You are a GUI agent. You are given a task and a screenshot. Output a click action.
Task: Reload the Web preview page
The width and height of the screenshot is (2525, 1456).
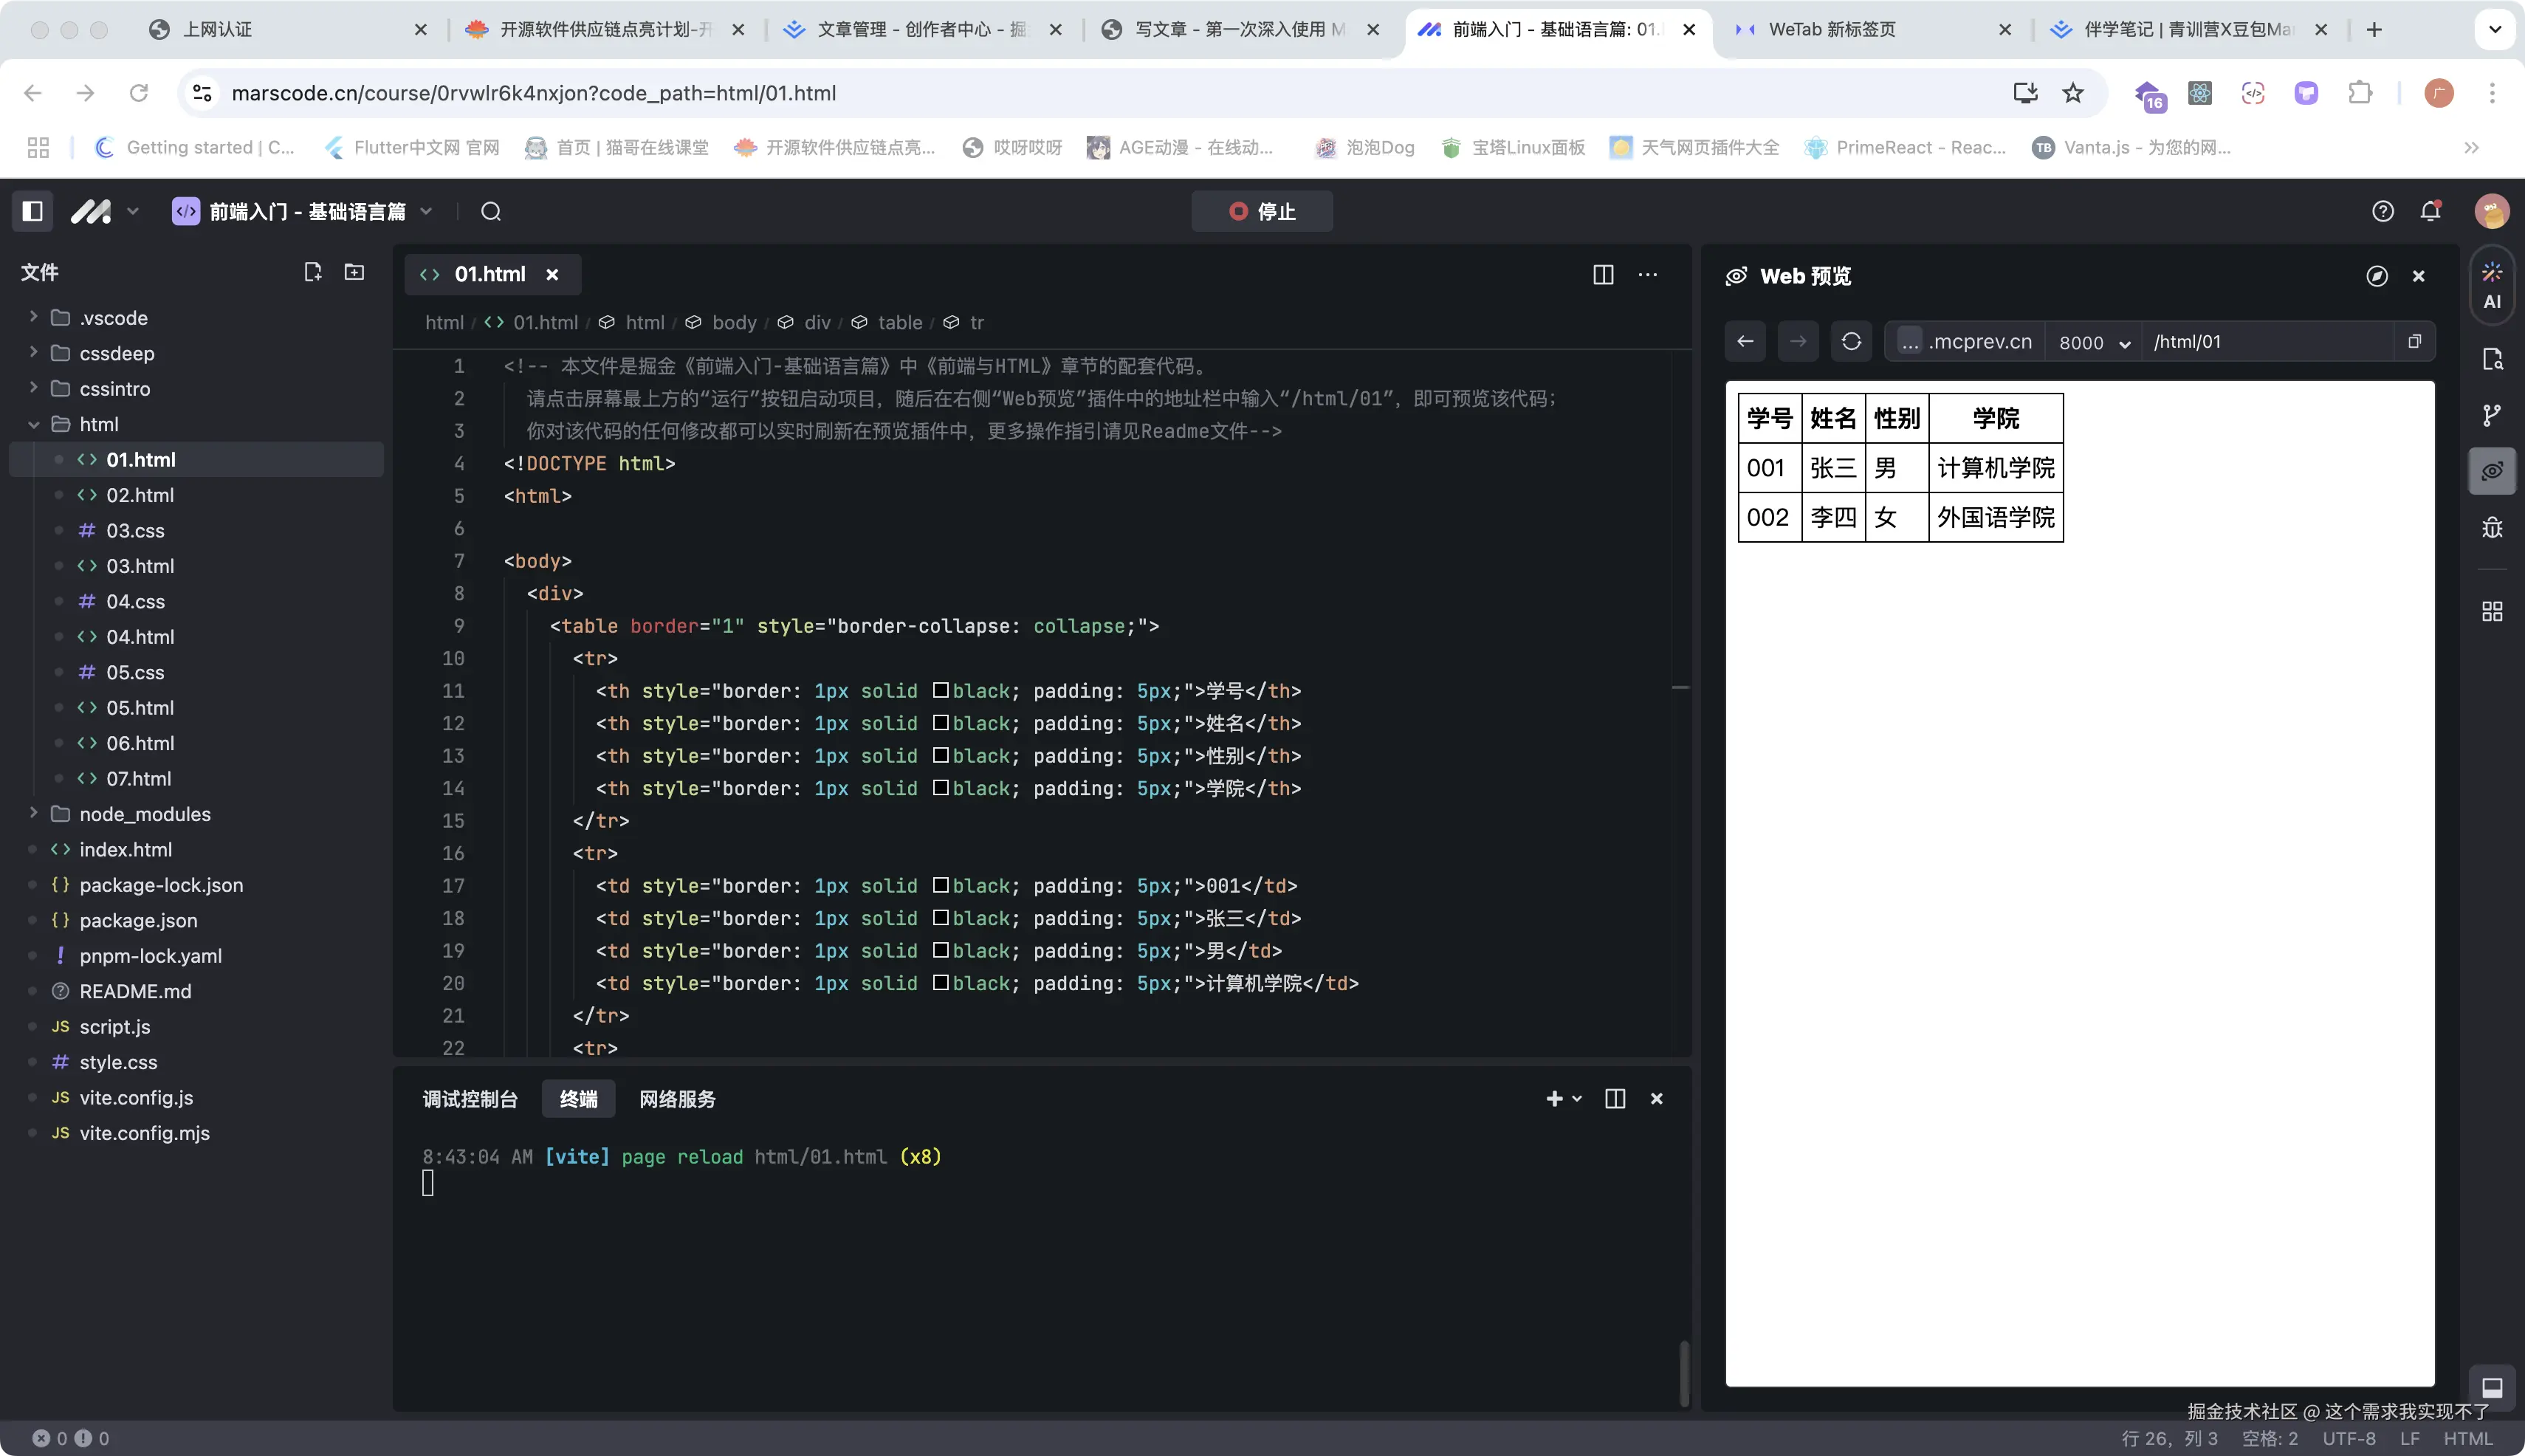click(x=1851, y=341)
